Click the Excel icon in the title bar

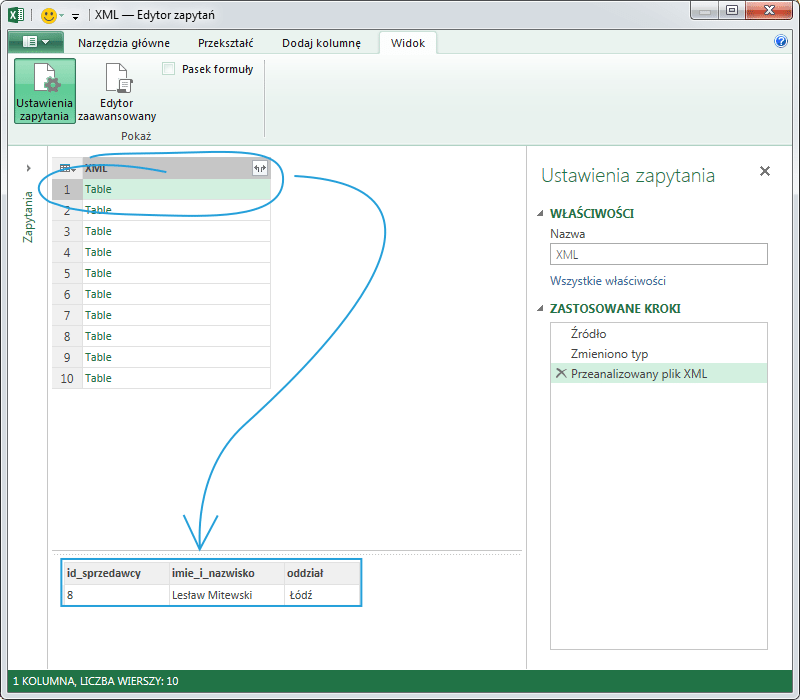coord(16,15)
